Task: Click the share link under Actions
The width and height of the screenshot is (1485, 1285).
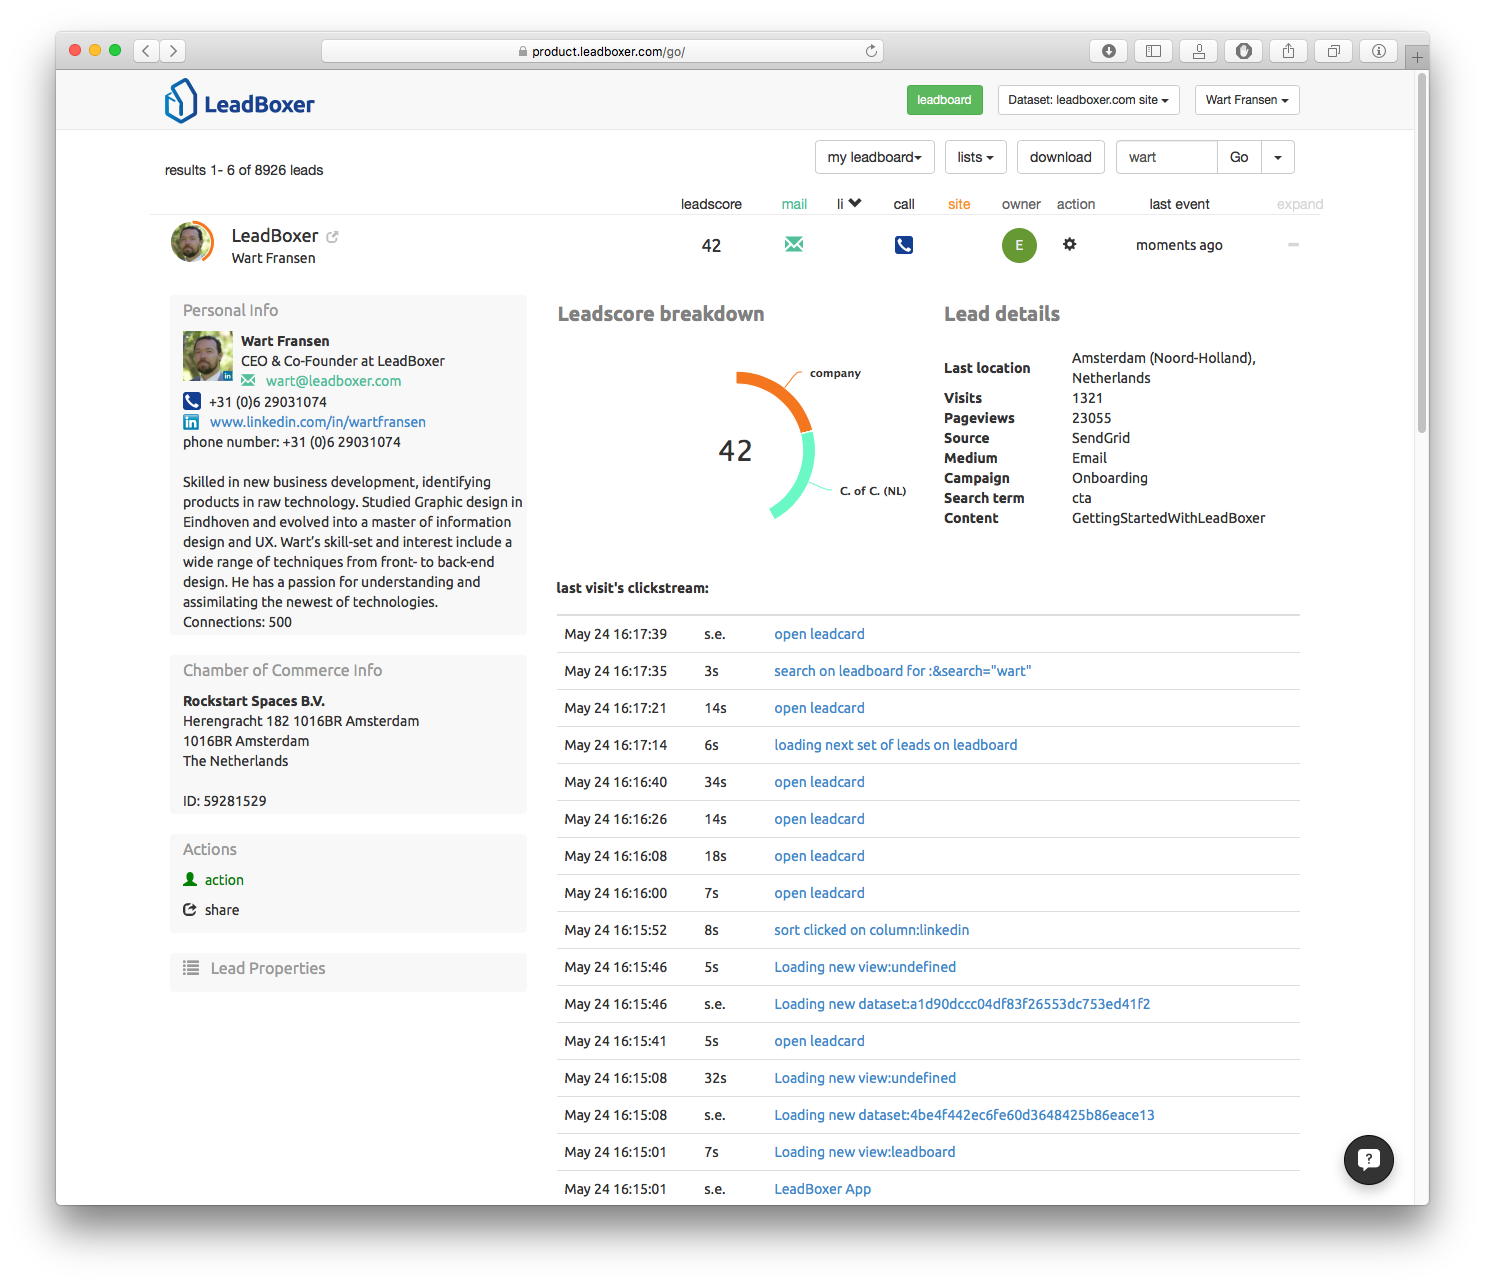Action: pos(222,910)
